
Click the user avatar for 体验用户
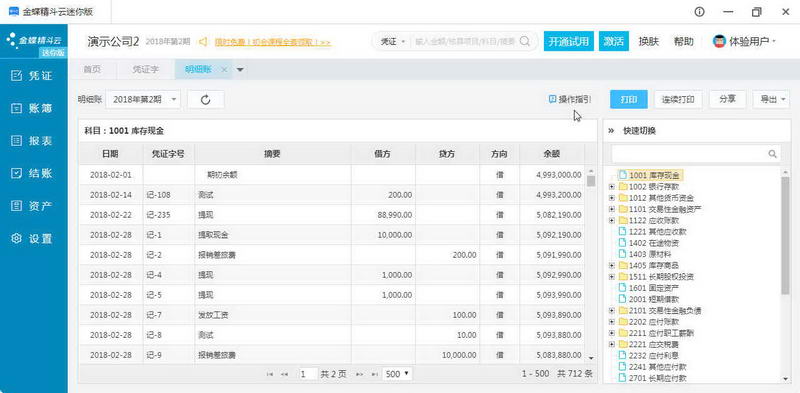pyautogui.click(x=719, y=42)
